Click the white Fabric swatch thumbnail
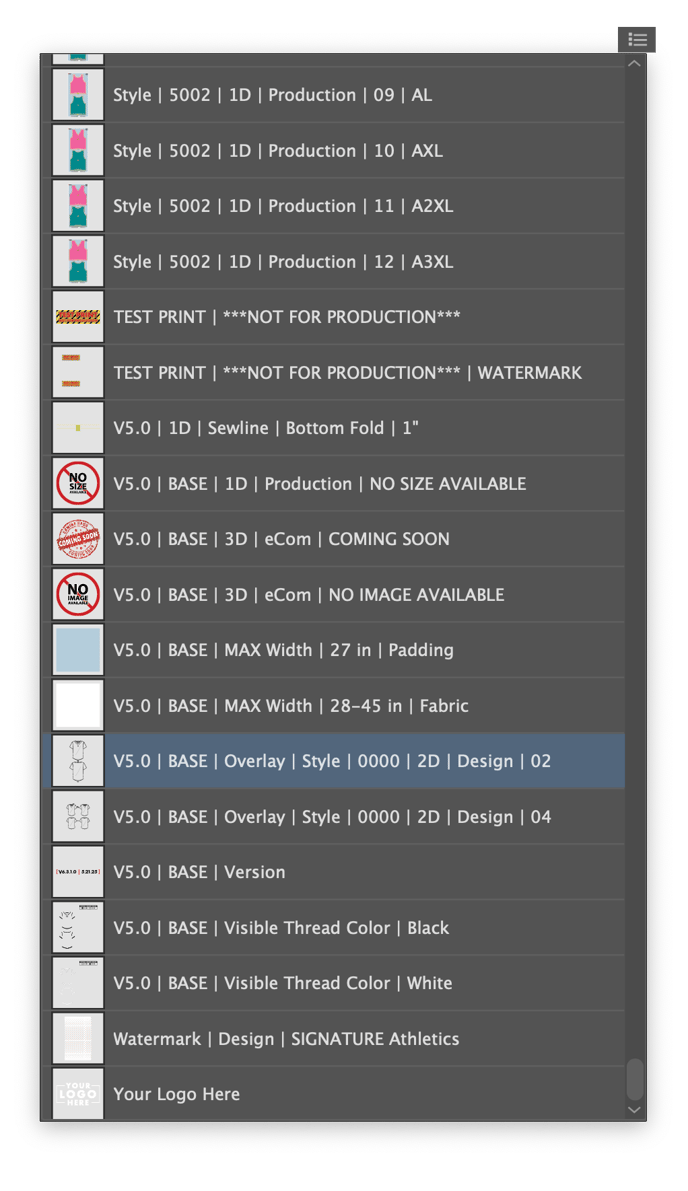The height and width of the screenshot is (1191, 688). click(78, 706)
